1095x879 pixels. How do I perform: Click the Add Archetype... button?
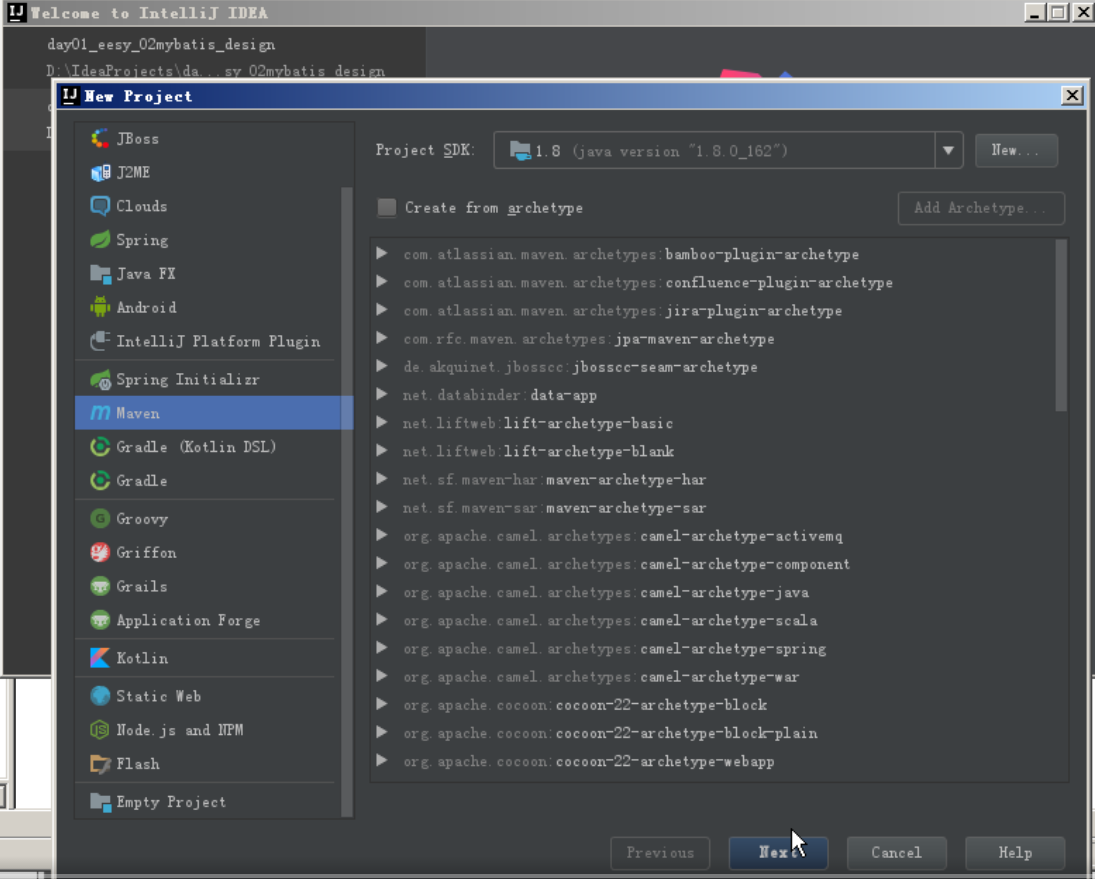click(980, 208)
